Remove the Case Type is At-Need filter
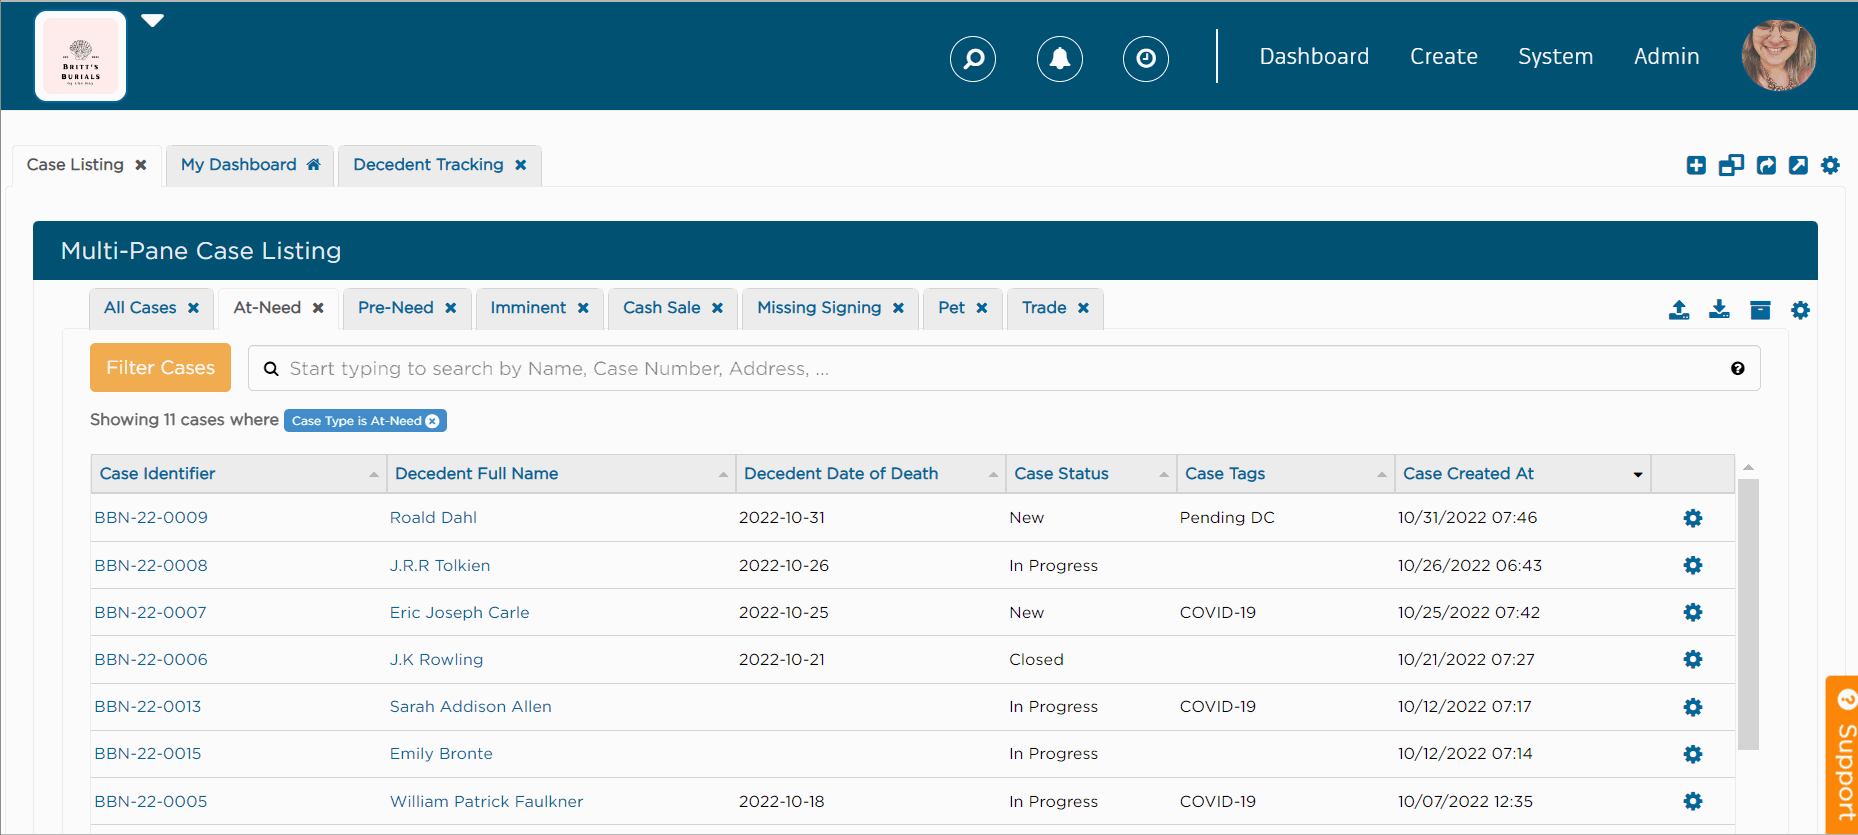 coord(432,421)
